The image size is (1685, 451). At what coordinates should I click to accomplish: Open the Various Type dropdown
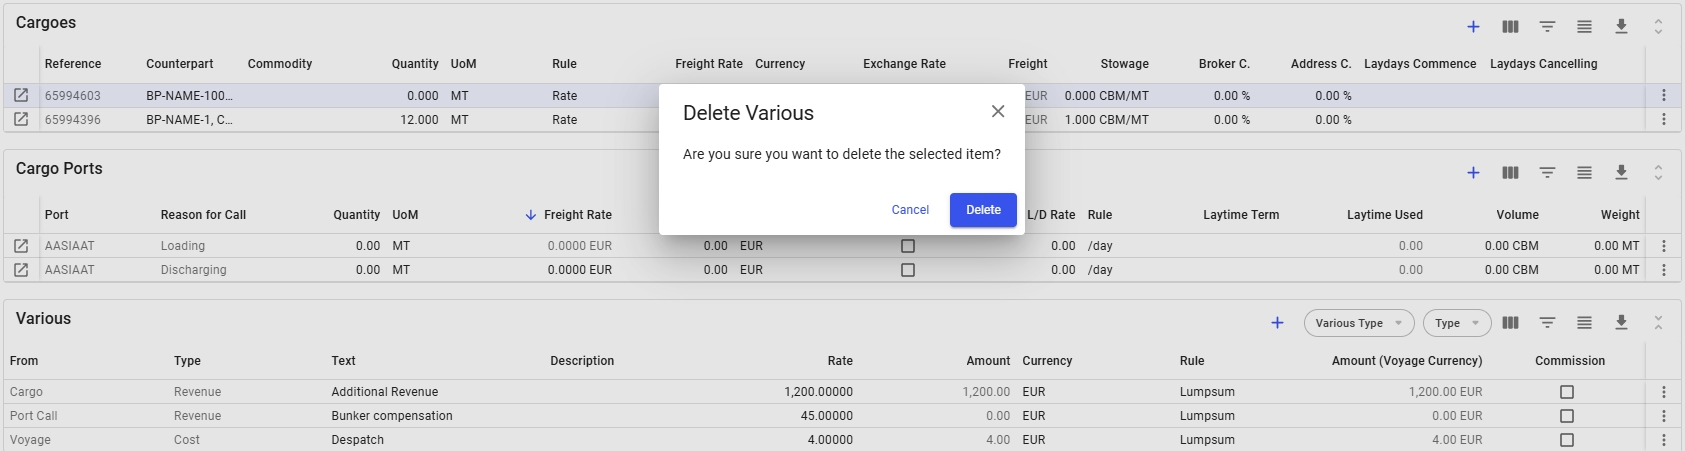tap(1358, 323)
